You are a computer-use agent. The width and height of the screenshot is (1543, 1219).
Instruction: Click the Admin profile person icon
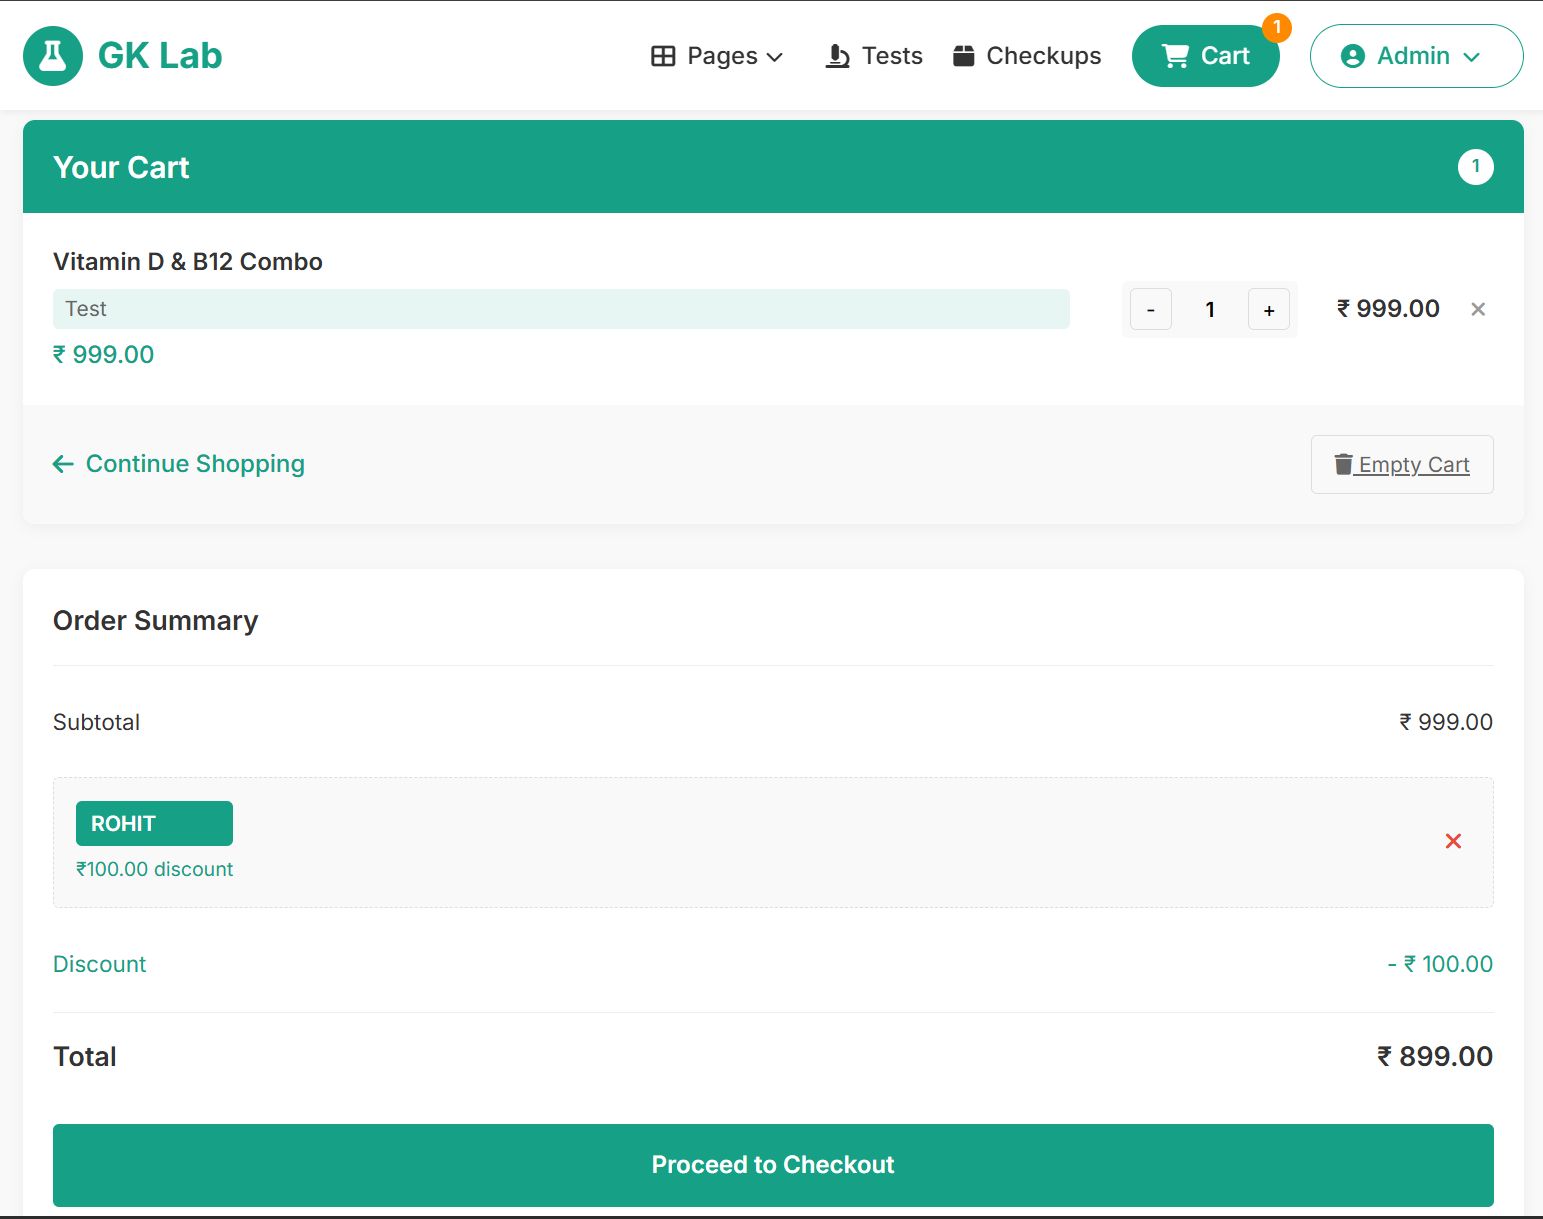pyautogui.click(x=1355, y=56)
